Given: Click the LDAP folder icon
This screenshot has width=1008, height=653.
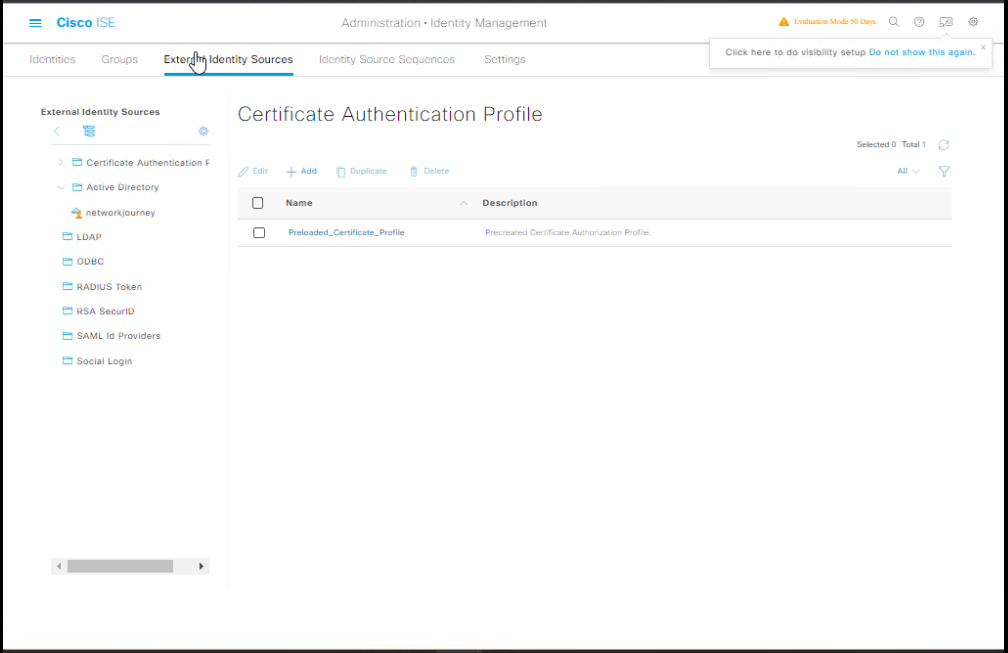Looking at the screenshot, I should [67, 237].
